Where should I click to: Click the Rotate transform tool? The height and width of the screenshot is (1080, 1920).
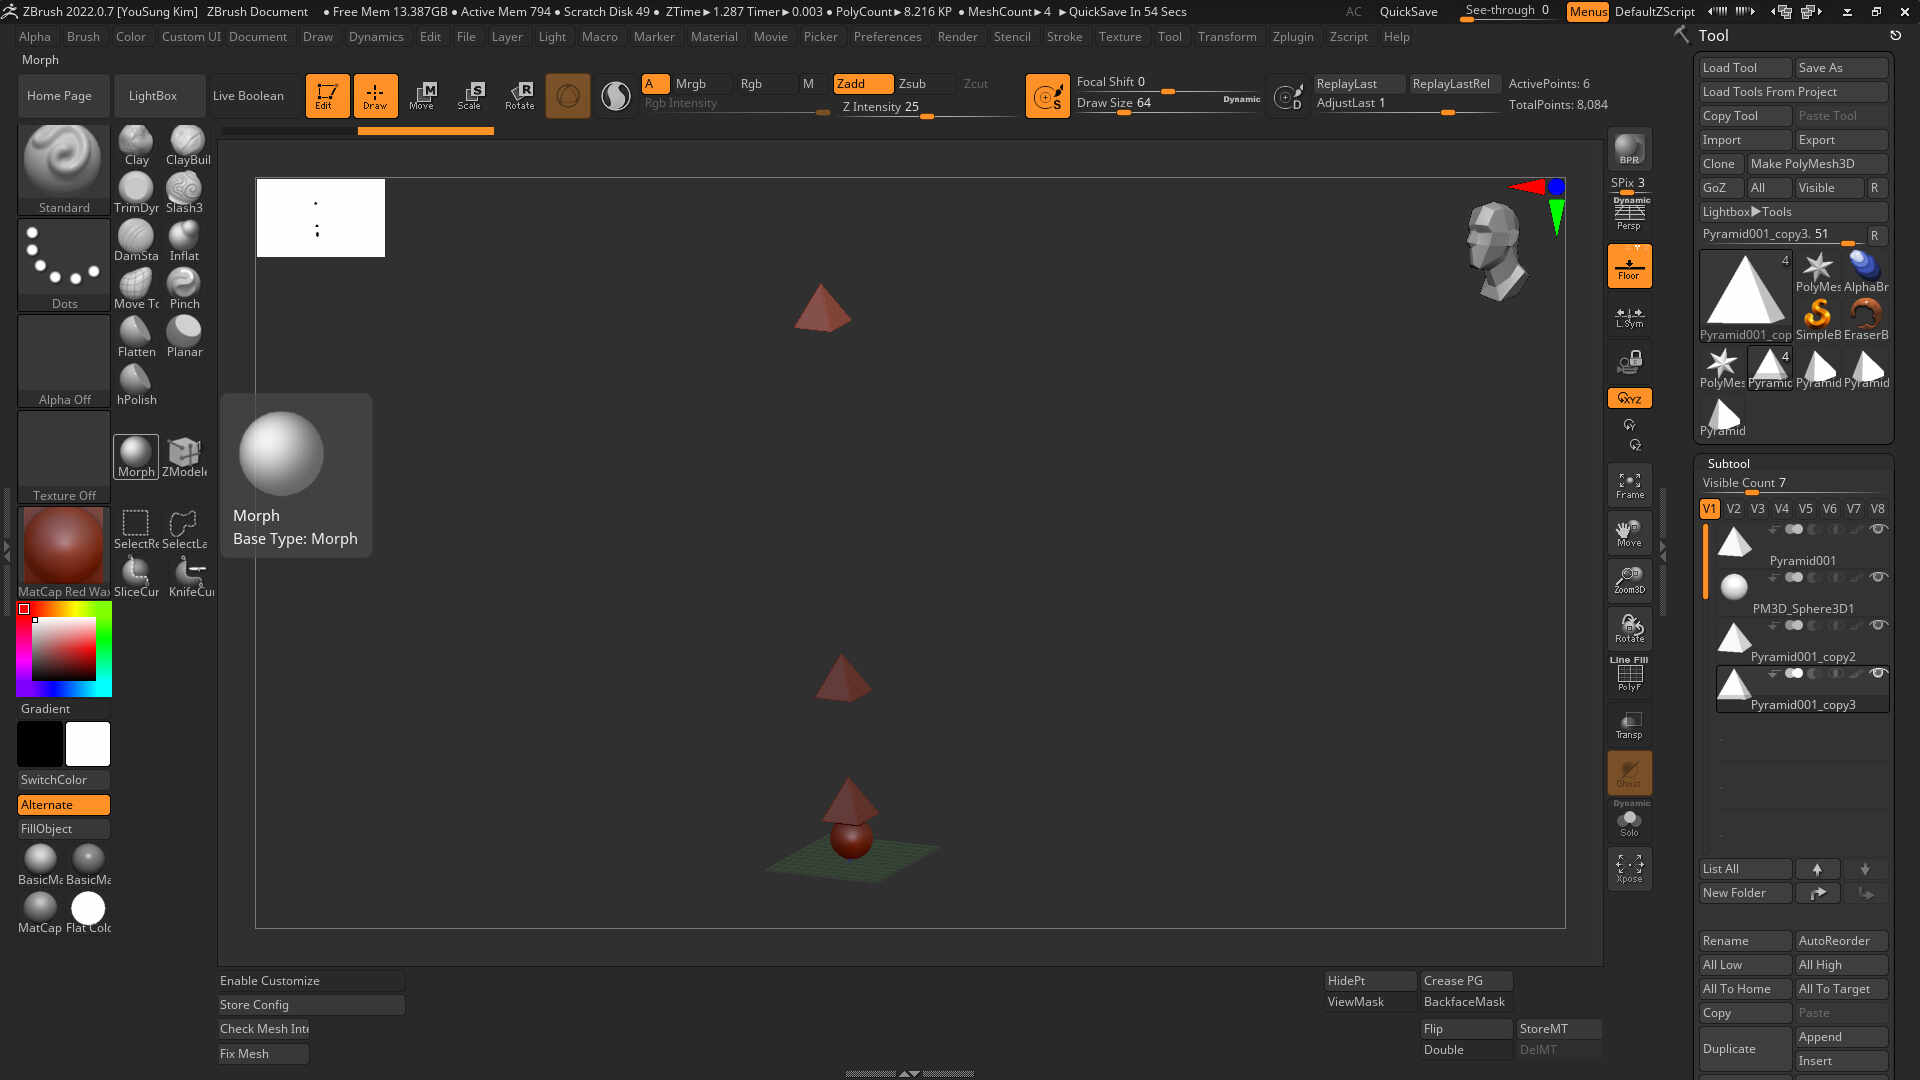519,96
